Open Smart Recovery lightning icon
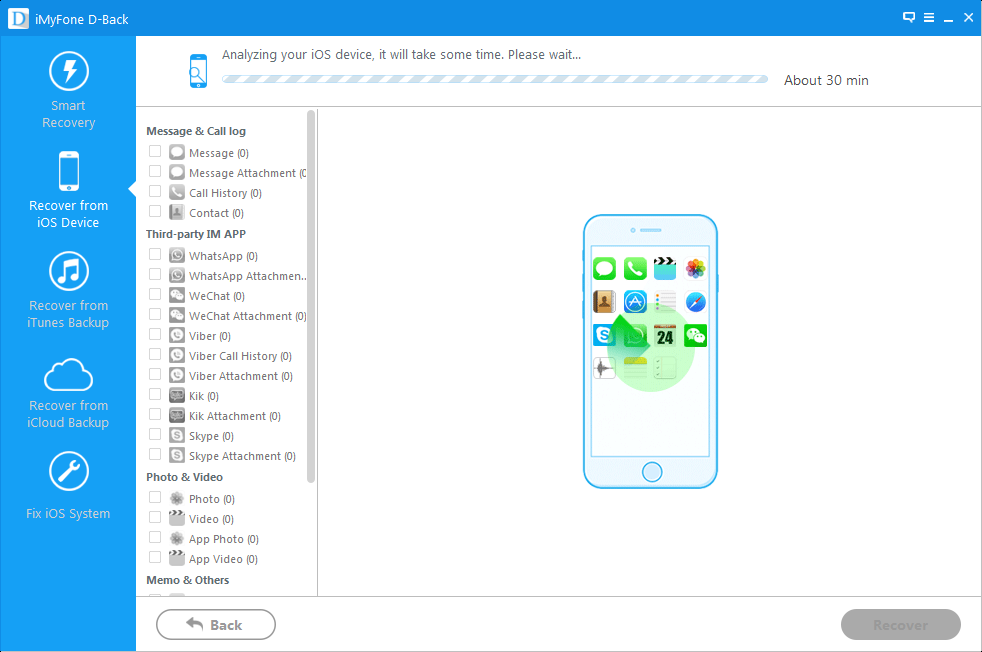Screen dimensions: 982x652 coord(69,71)
